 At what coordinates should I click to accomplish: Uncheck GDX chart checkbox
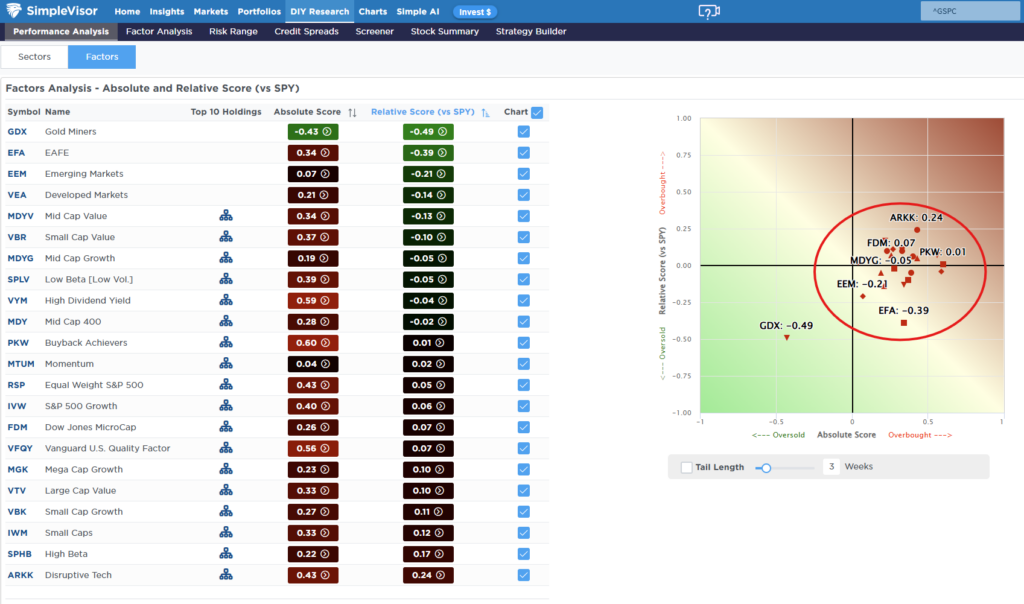click(524, 131)
